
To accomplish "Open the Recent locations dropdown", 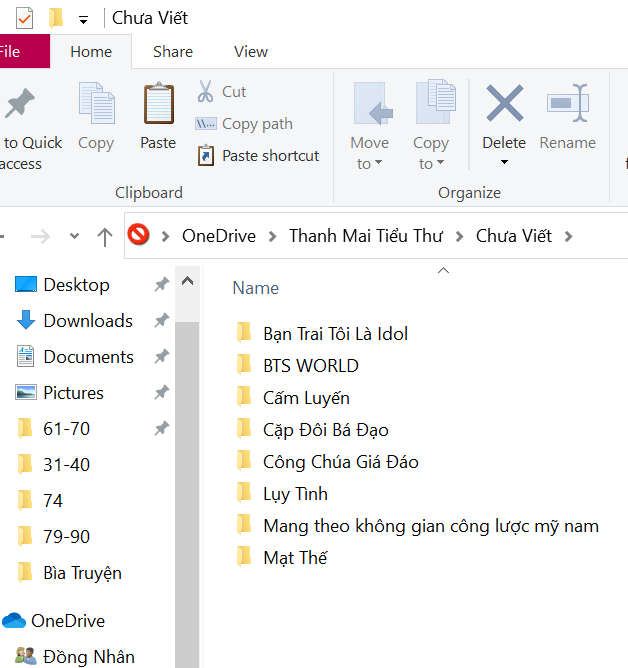I will (x=75, y=236).
